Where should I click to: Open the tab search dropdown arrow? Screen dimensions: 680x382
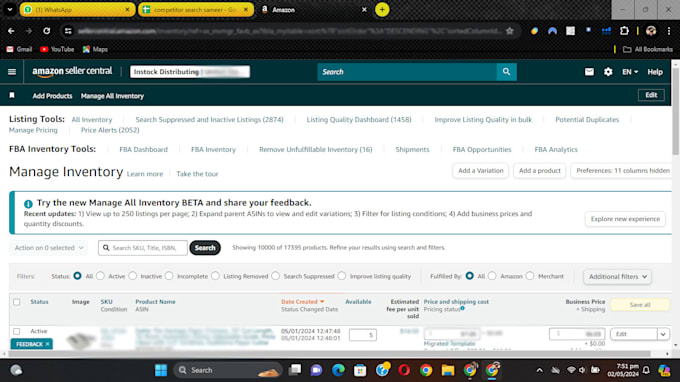click(x=10, y=10)
